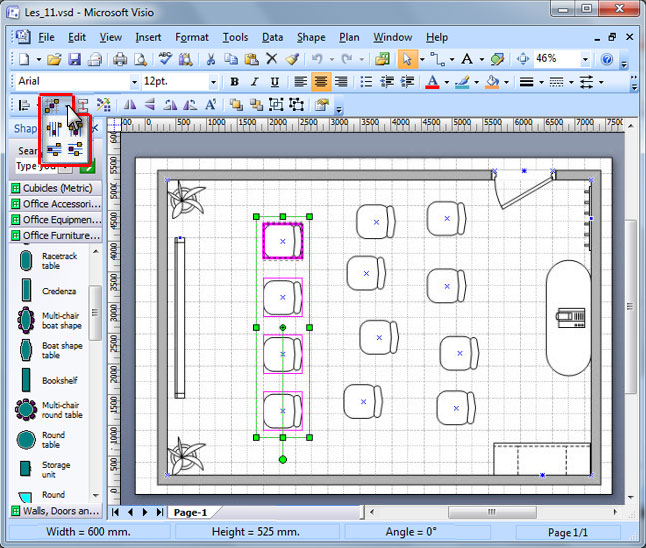Delete the selection with the X icon
This screenshot has height=548, width=646.
(271, 59)
